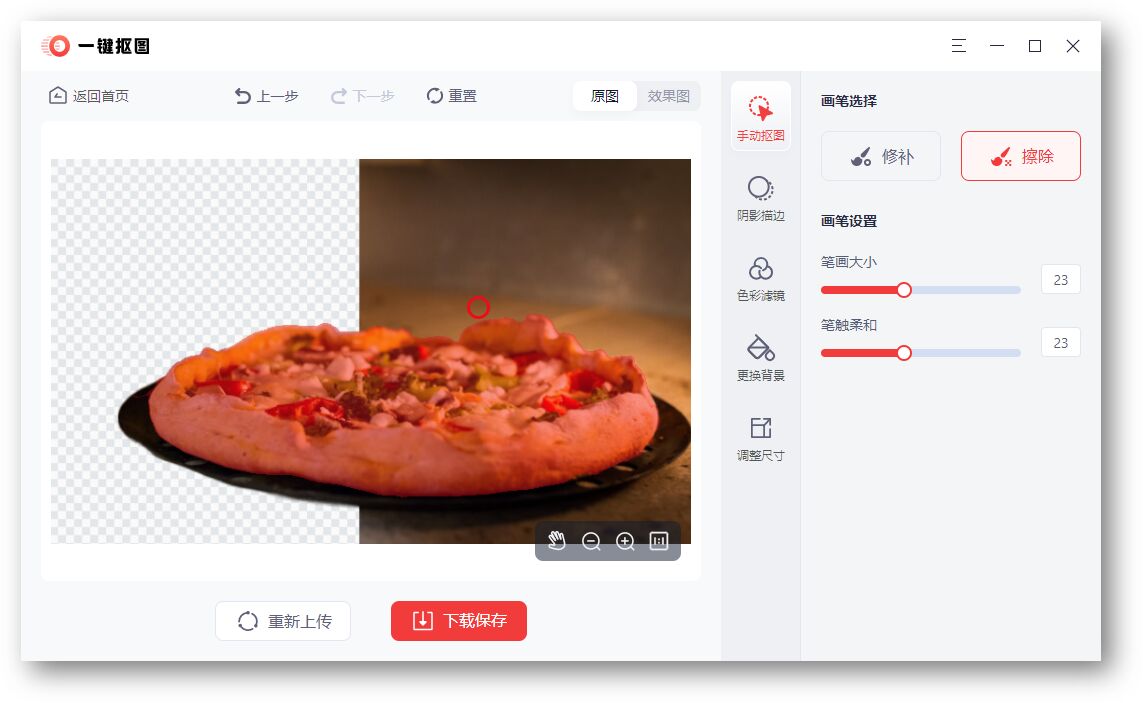Open the 阴影描边 shadow stroke panel
The height and width of the screenshot is (703, 1143).
click(760, 198)
